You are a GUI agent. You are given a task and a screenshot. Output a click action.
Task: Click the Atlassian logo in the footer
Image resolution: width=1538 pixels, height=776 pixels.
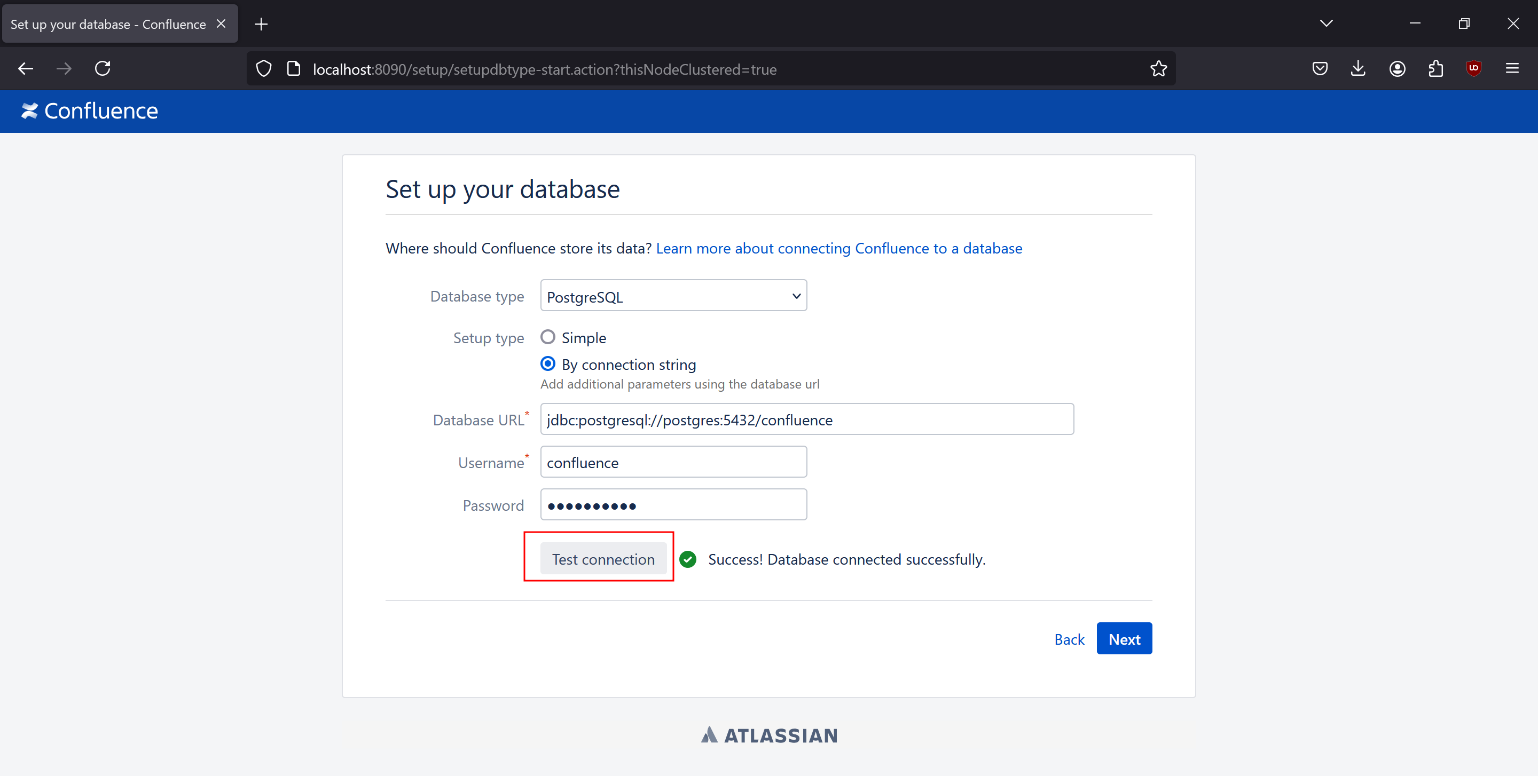769,736
